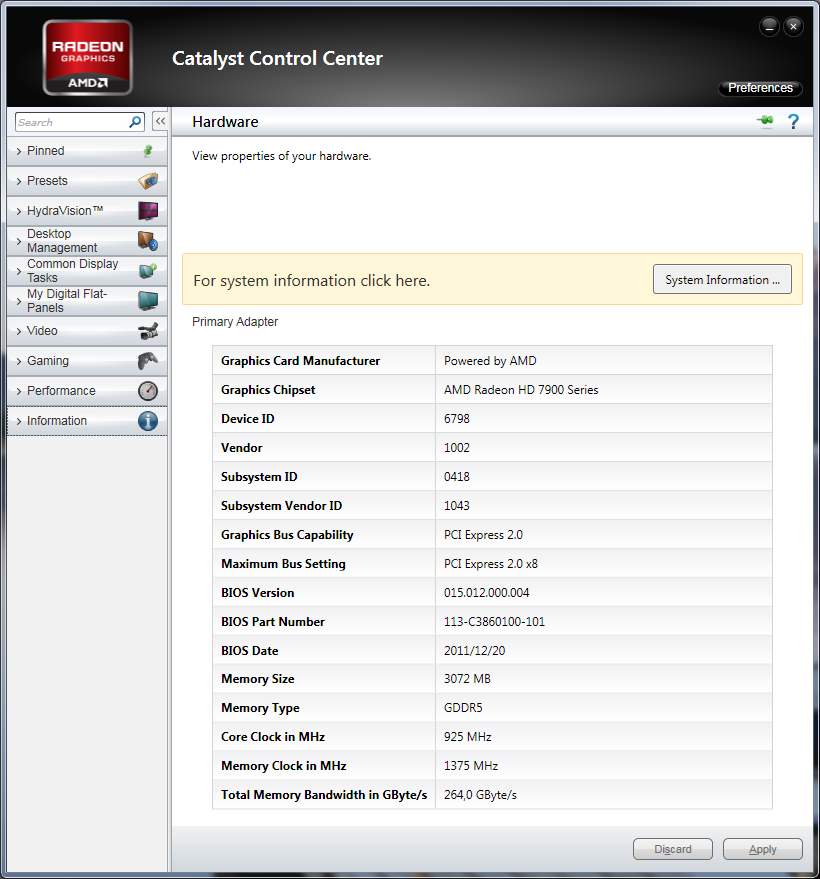Expand the Performance section chevron
Screen dimensions: 820x879
19,391
